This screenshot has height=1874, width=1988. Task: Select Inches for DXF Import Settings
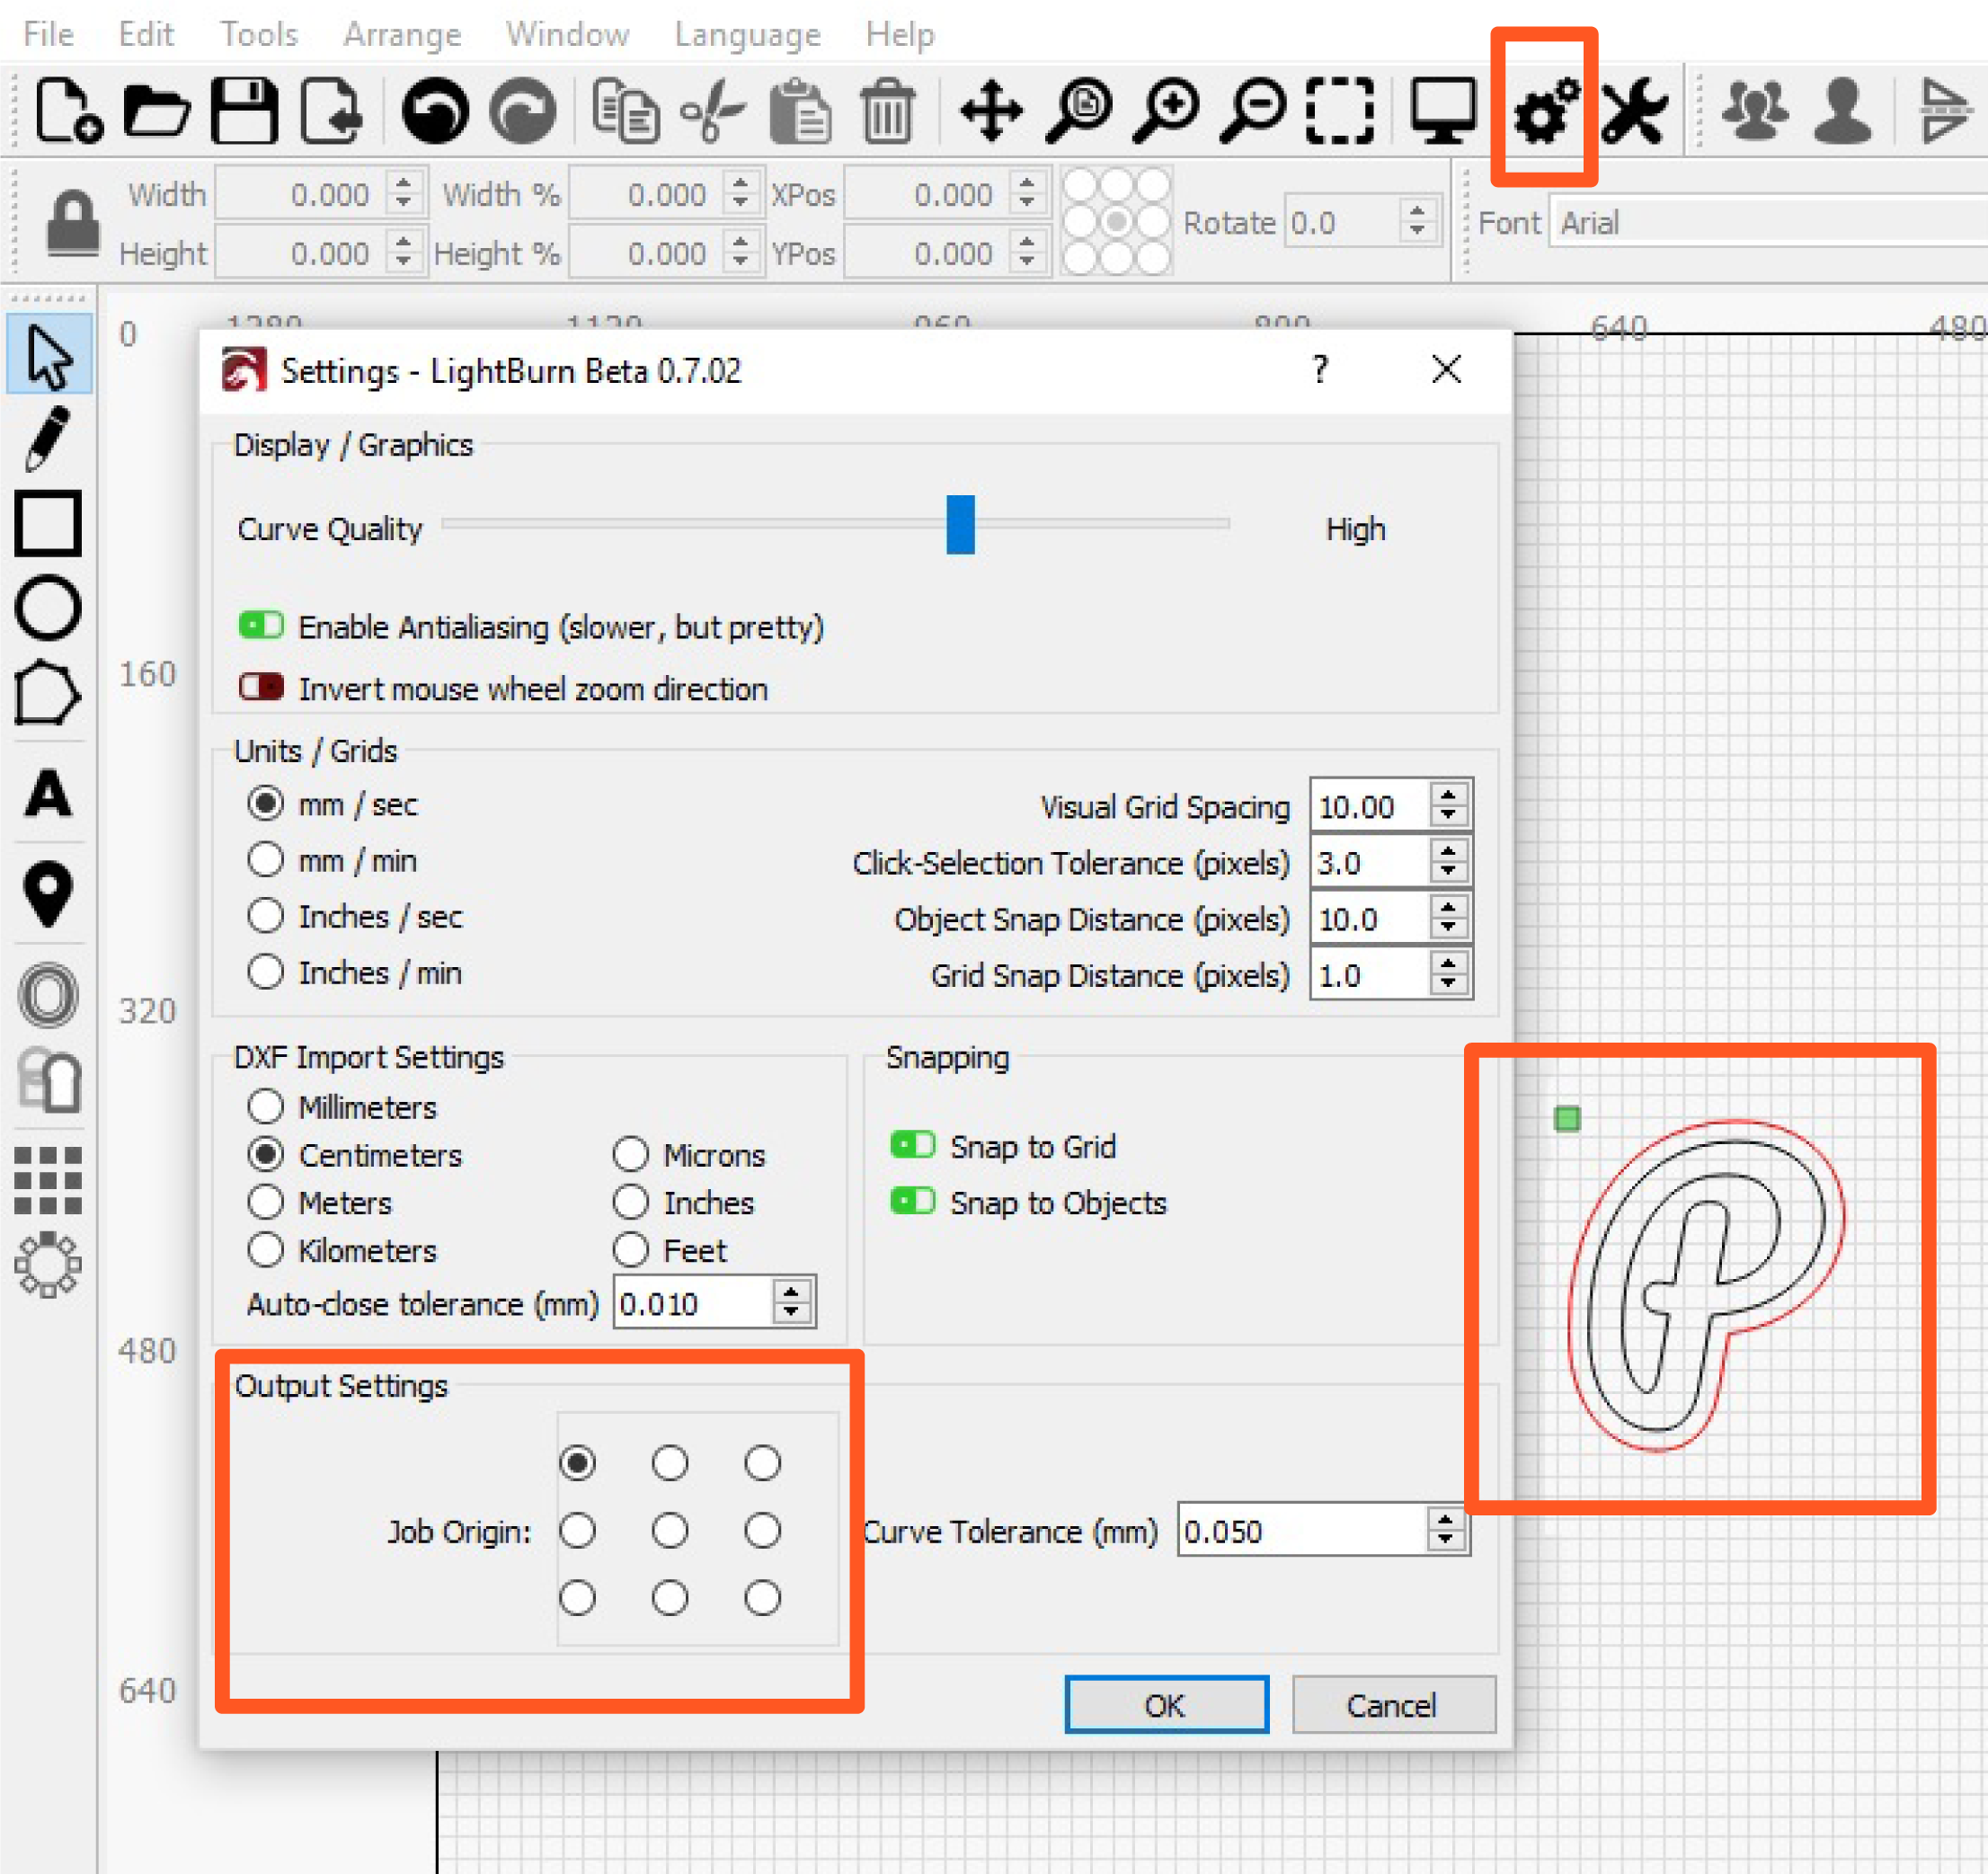coord(631,1202)
